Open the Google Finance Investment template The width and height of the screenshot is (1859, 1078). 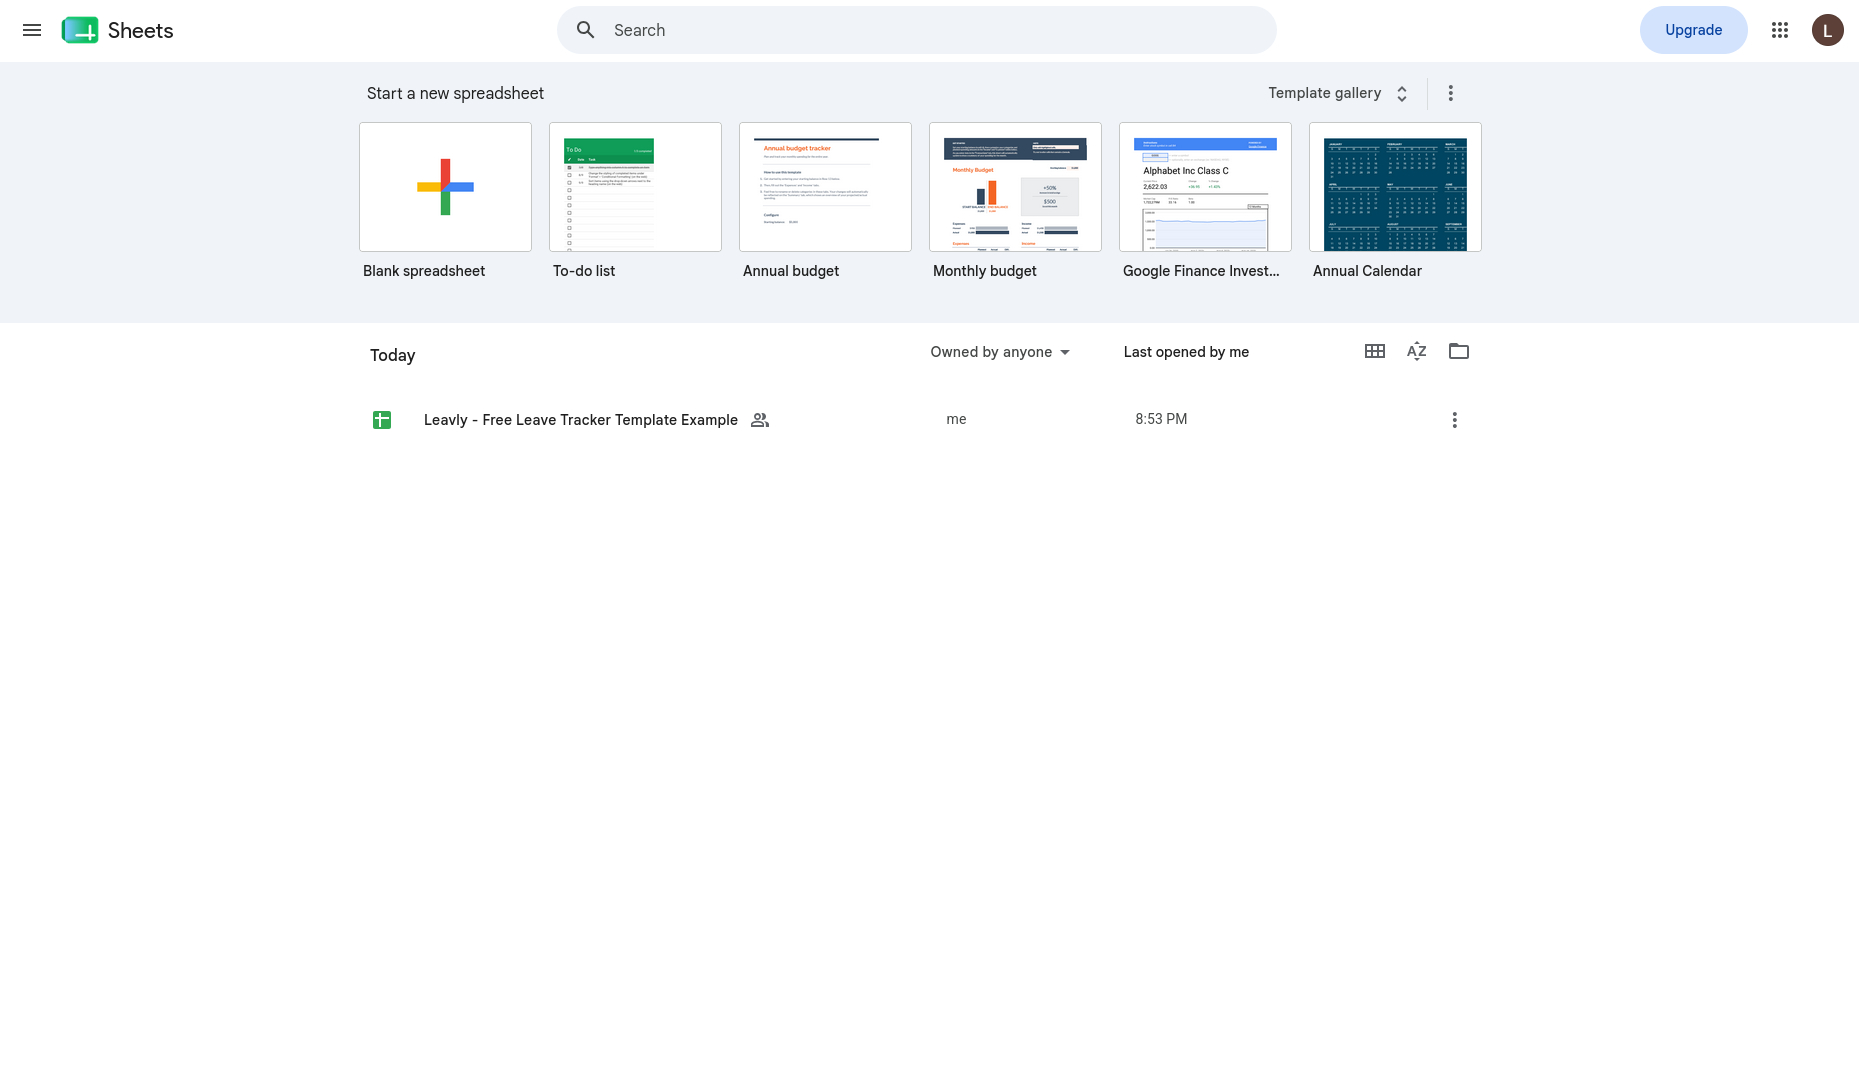click(x=1205, y=187)
